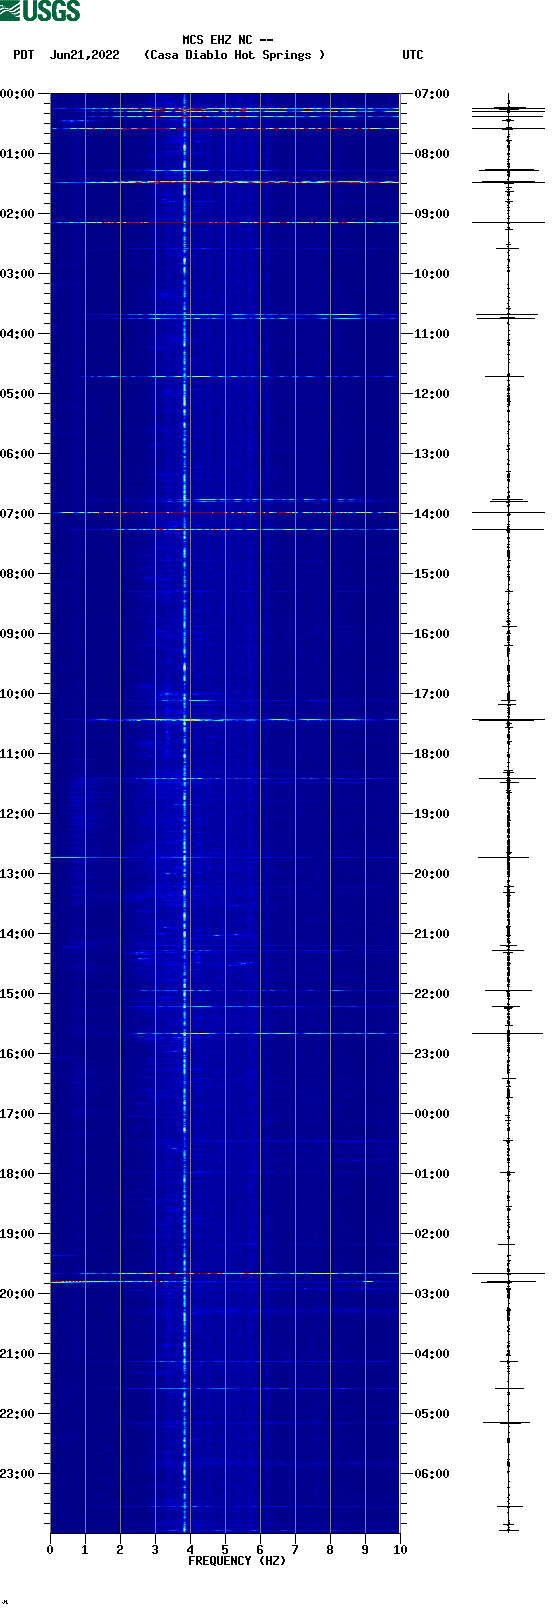The height and width of the screenshot is (1613, 552).
Task: Click the UTC '06:00' time label
Action: [x=432, y=1474]
